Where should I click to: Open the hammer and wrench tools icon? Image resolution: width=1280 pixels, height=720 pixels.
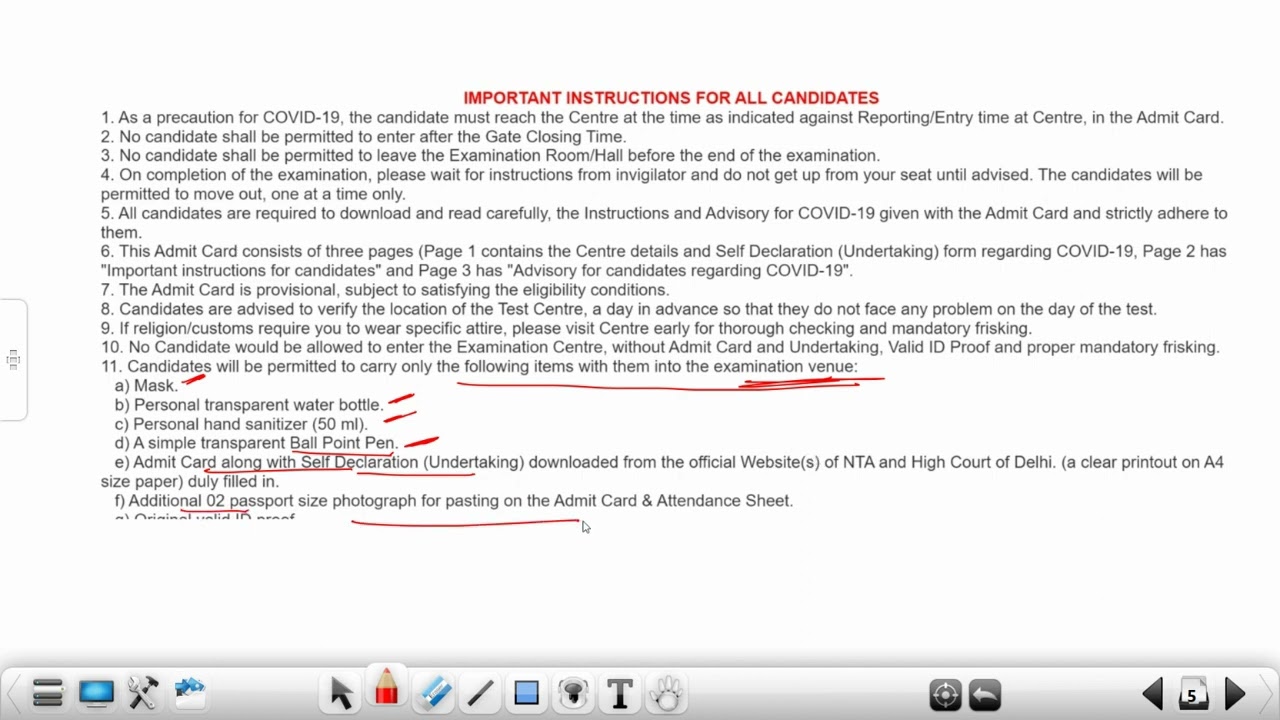point(142,692)
